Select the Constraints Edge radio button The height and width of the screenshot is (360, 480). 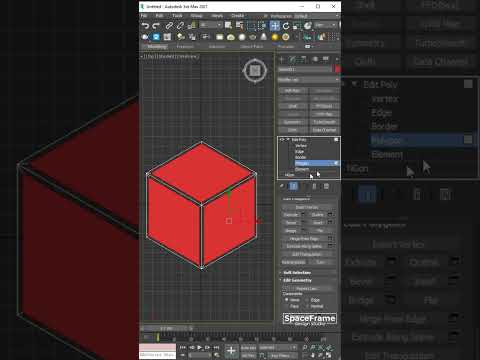pyautogui.click(x=307, y=300)
